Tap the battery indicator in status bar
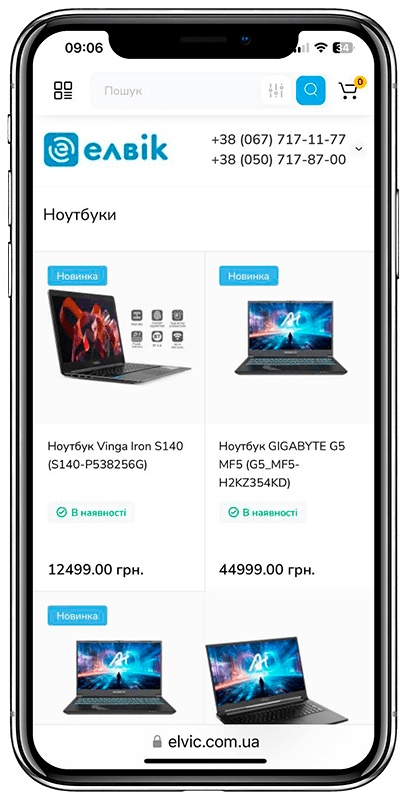The image size is (407, 800). pos(342,48)
